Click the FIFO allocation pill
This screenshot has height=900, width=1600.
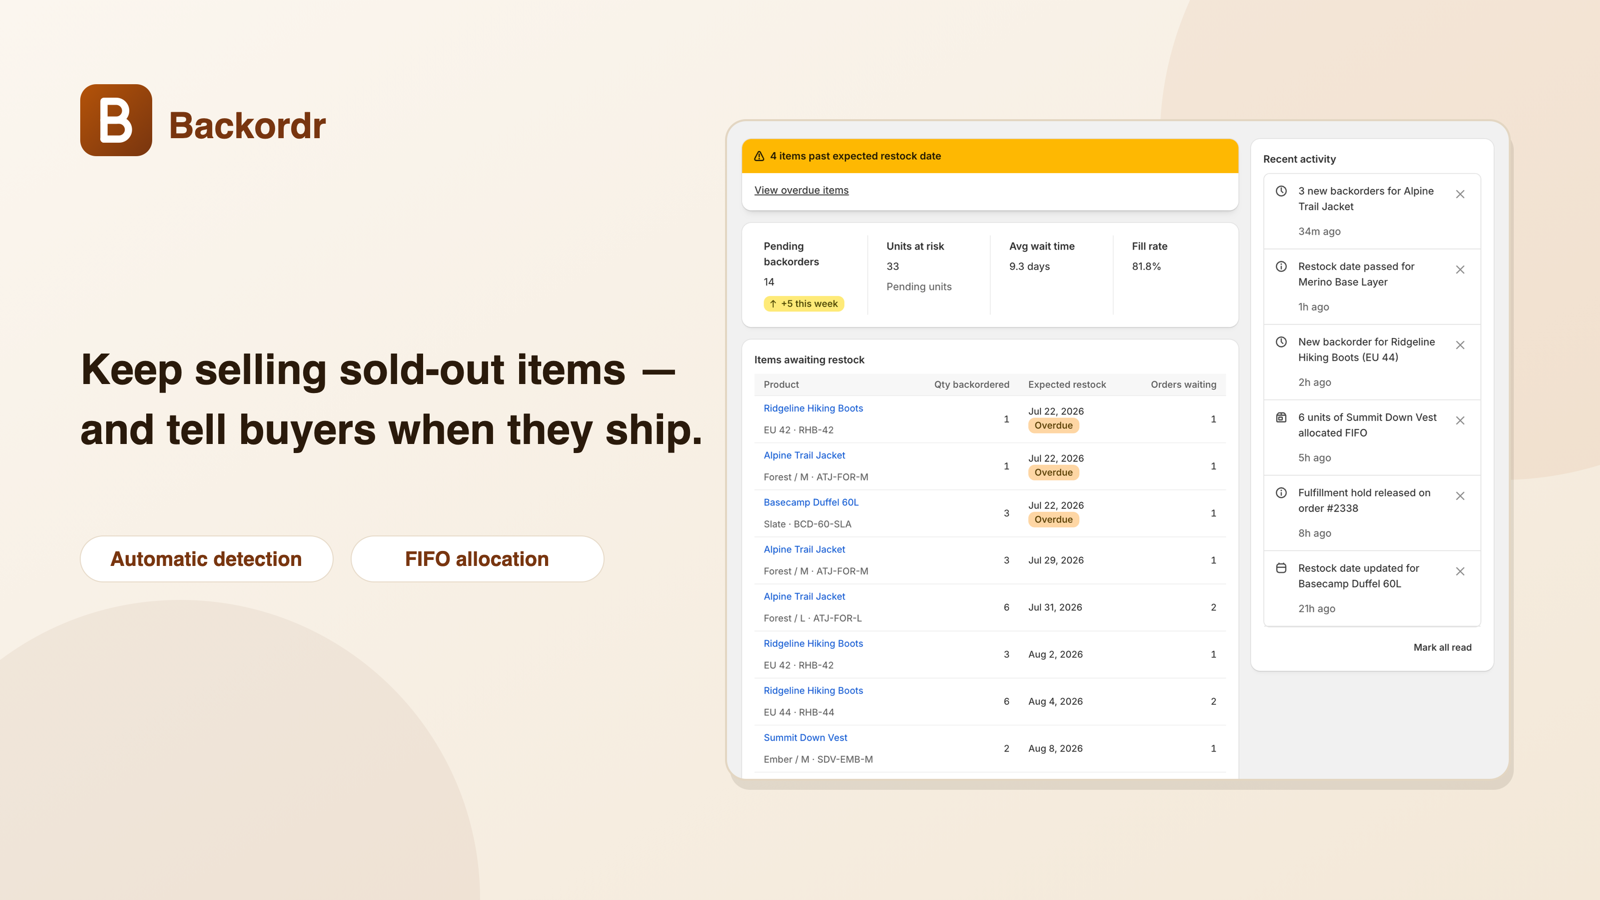(x=477, y=559)
